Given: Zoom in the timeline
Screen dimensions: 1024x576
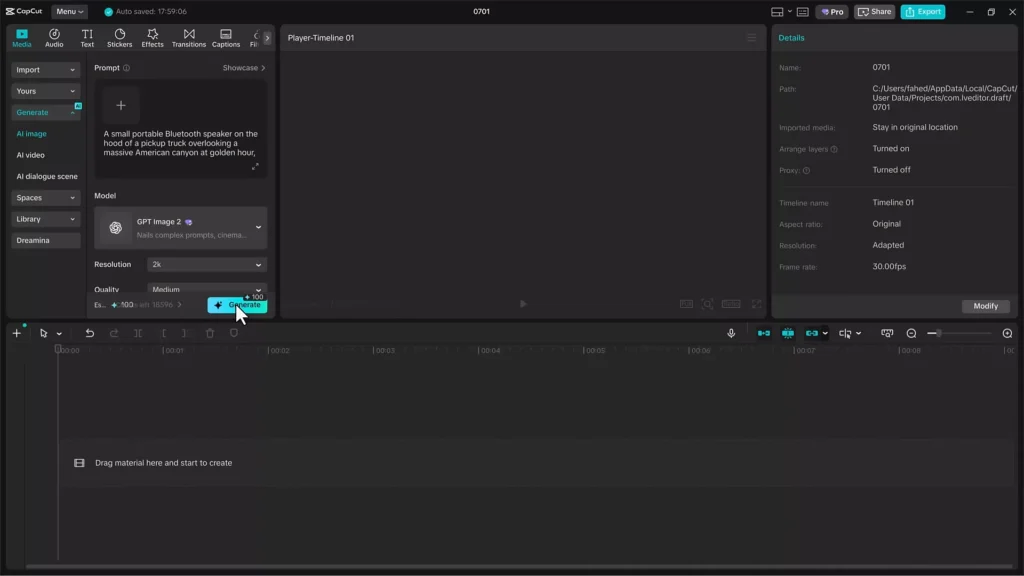Looking at the screenshot, I should pyautogui.click(x=1007, y=333).
